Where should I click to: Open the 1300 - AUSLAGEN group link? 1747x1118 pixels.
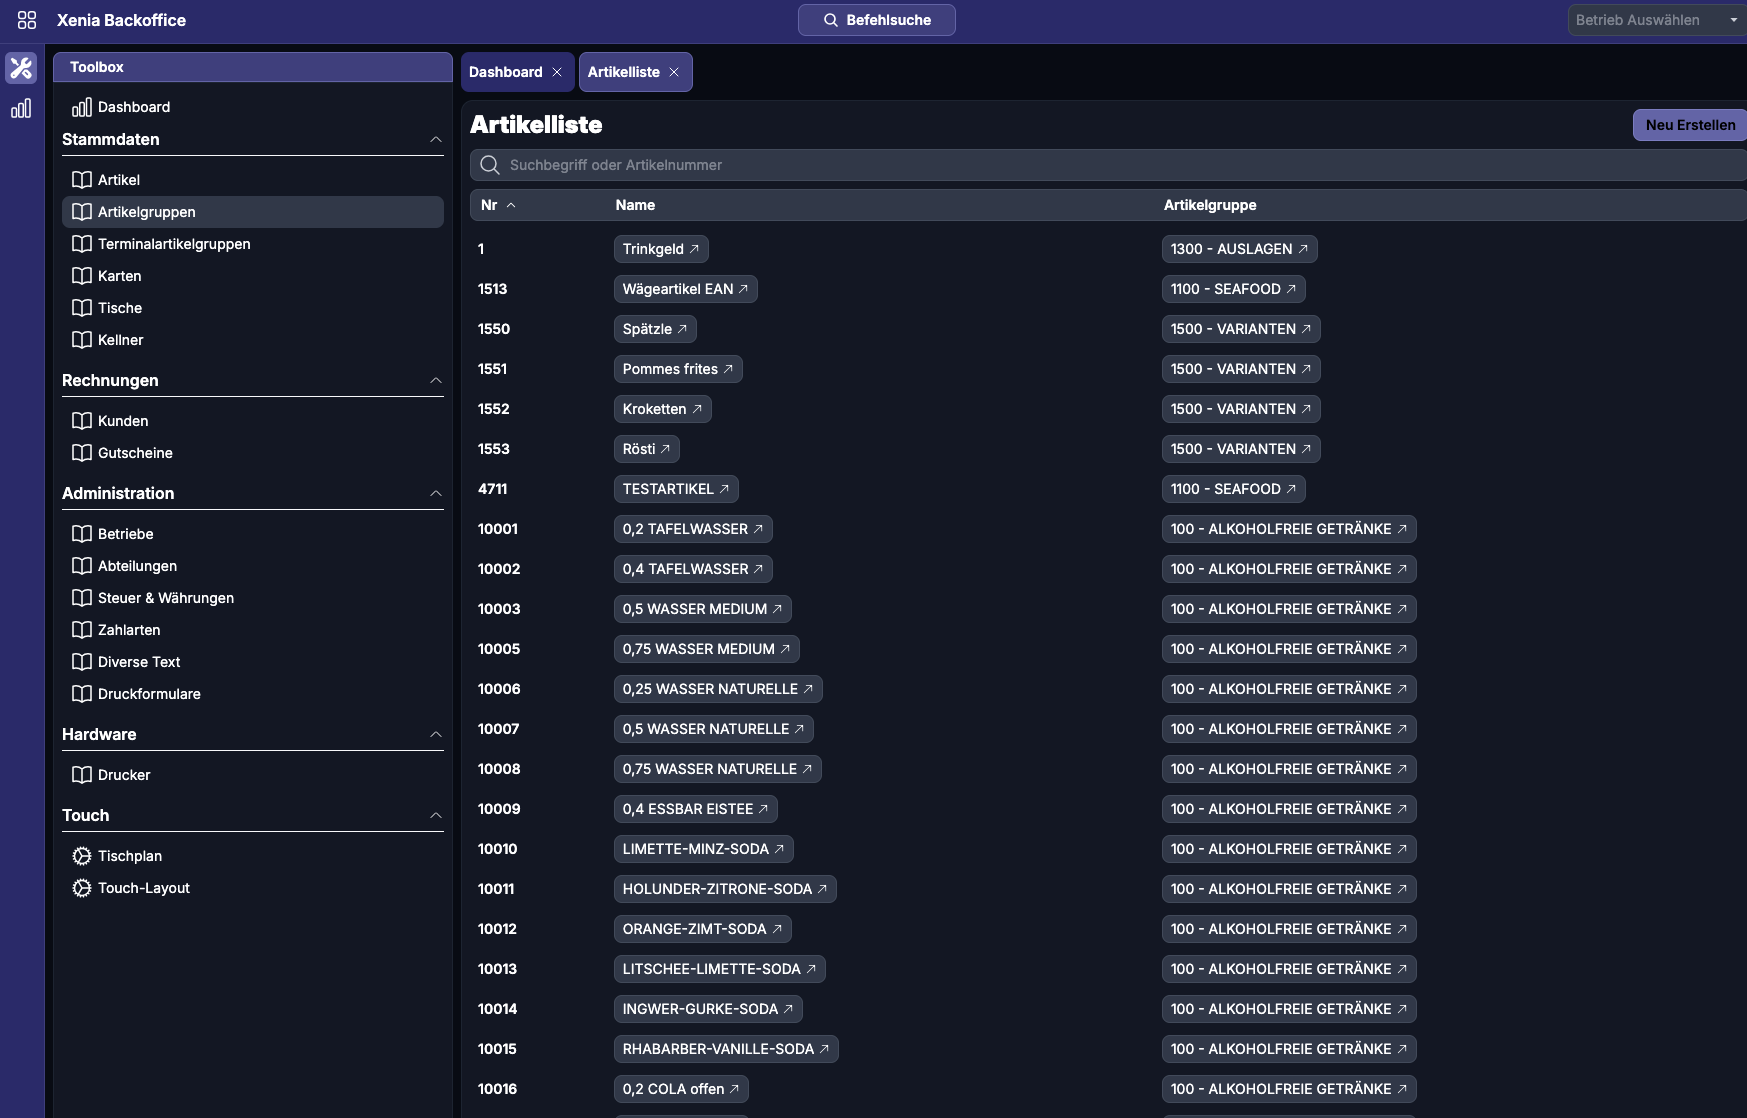point(1238,249)
